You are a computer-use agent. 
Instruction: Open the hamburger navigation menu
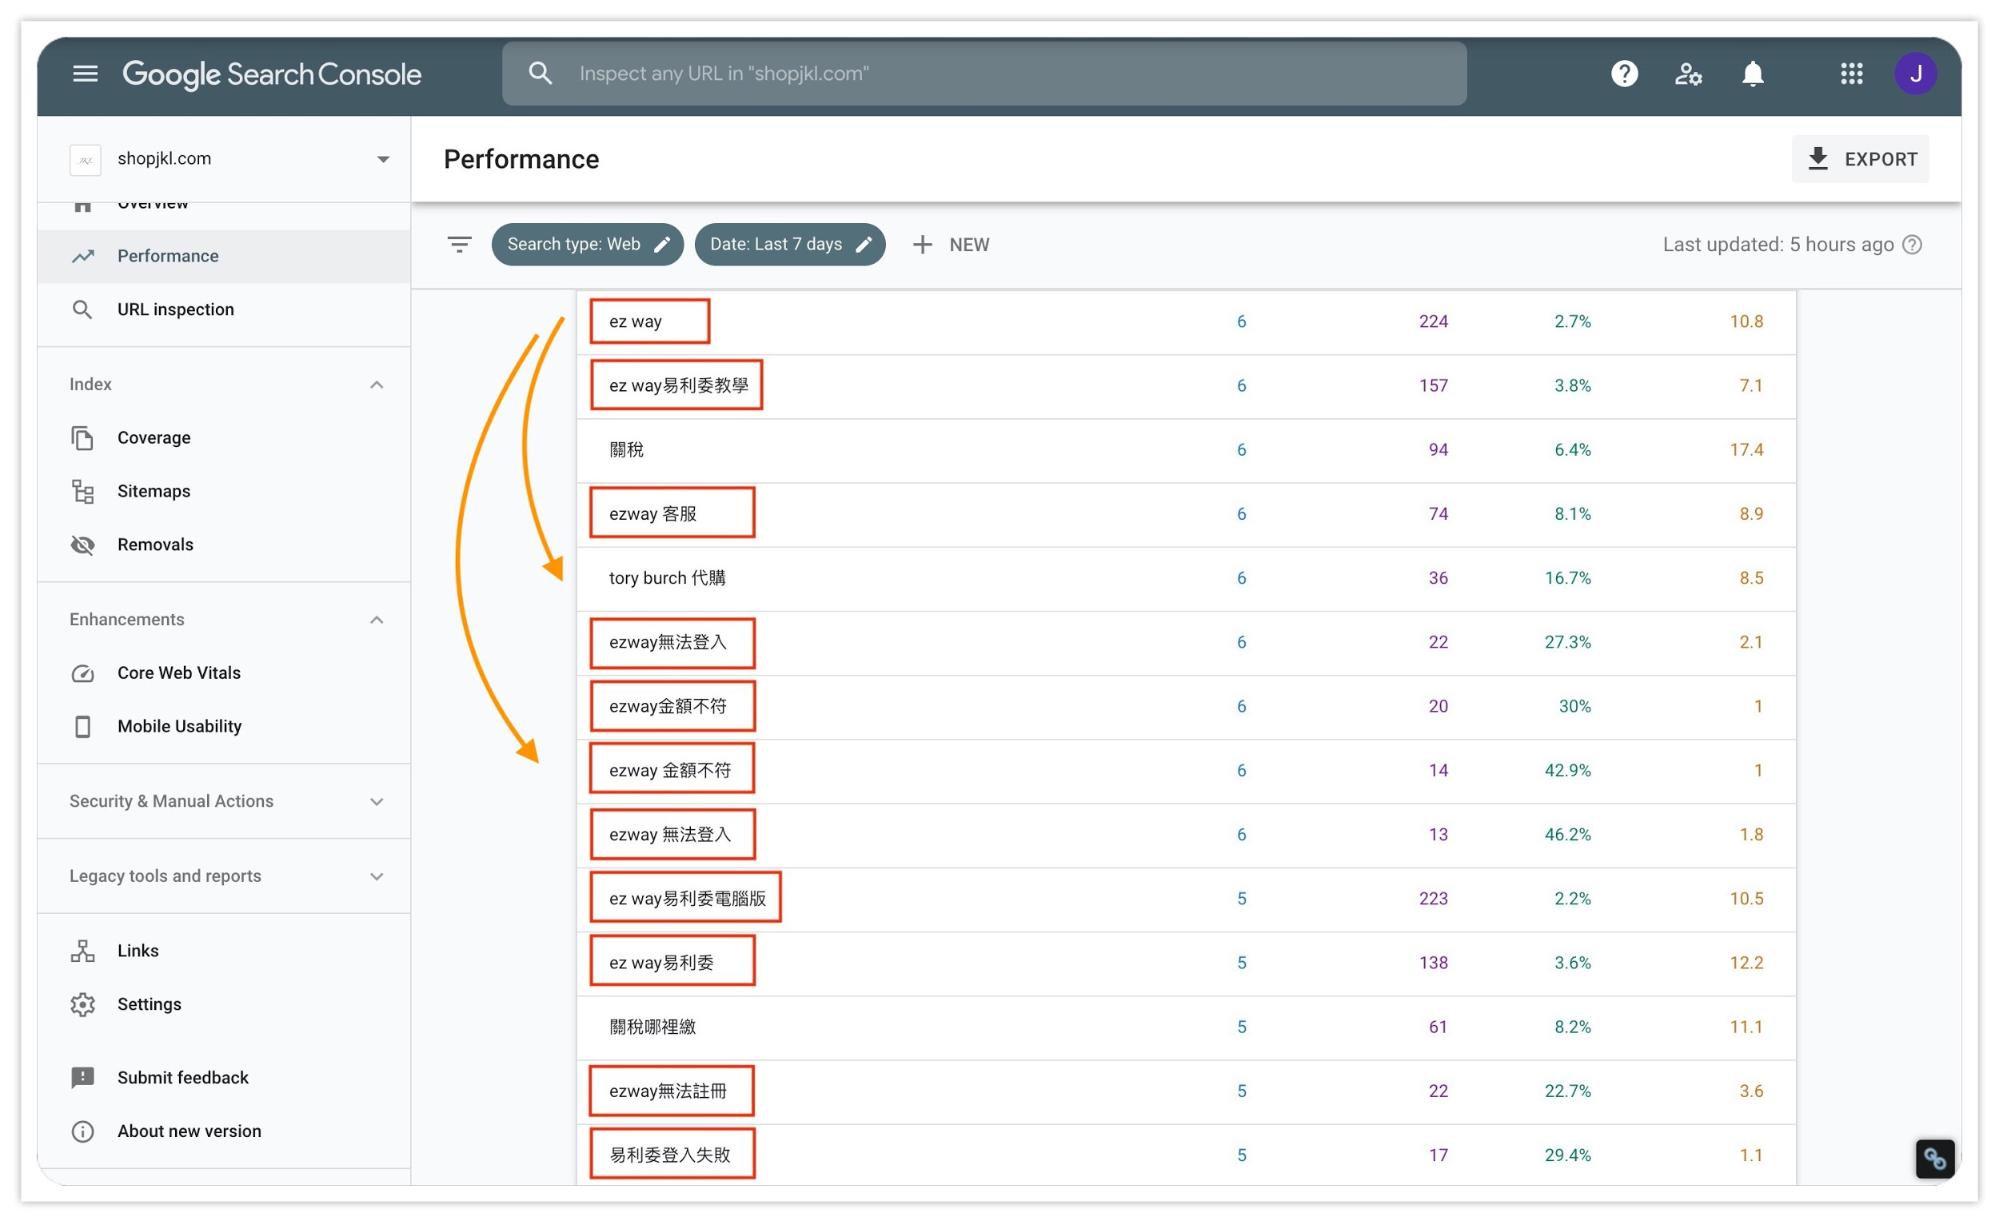pyautogui.click(x=85, y=73)
